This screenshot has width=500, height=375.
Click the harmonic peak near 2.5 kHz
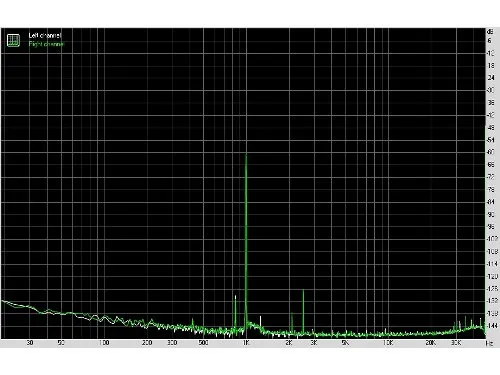click(x=303, y=291)
